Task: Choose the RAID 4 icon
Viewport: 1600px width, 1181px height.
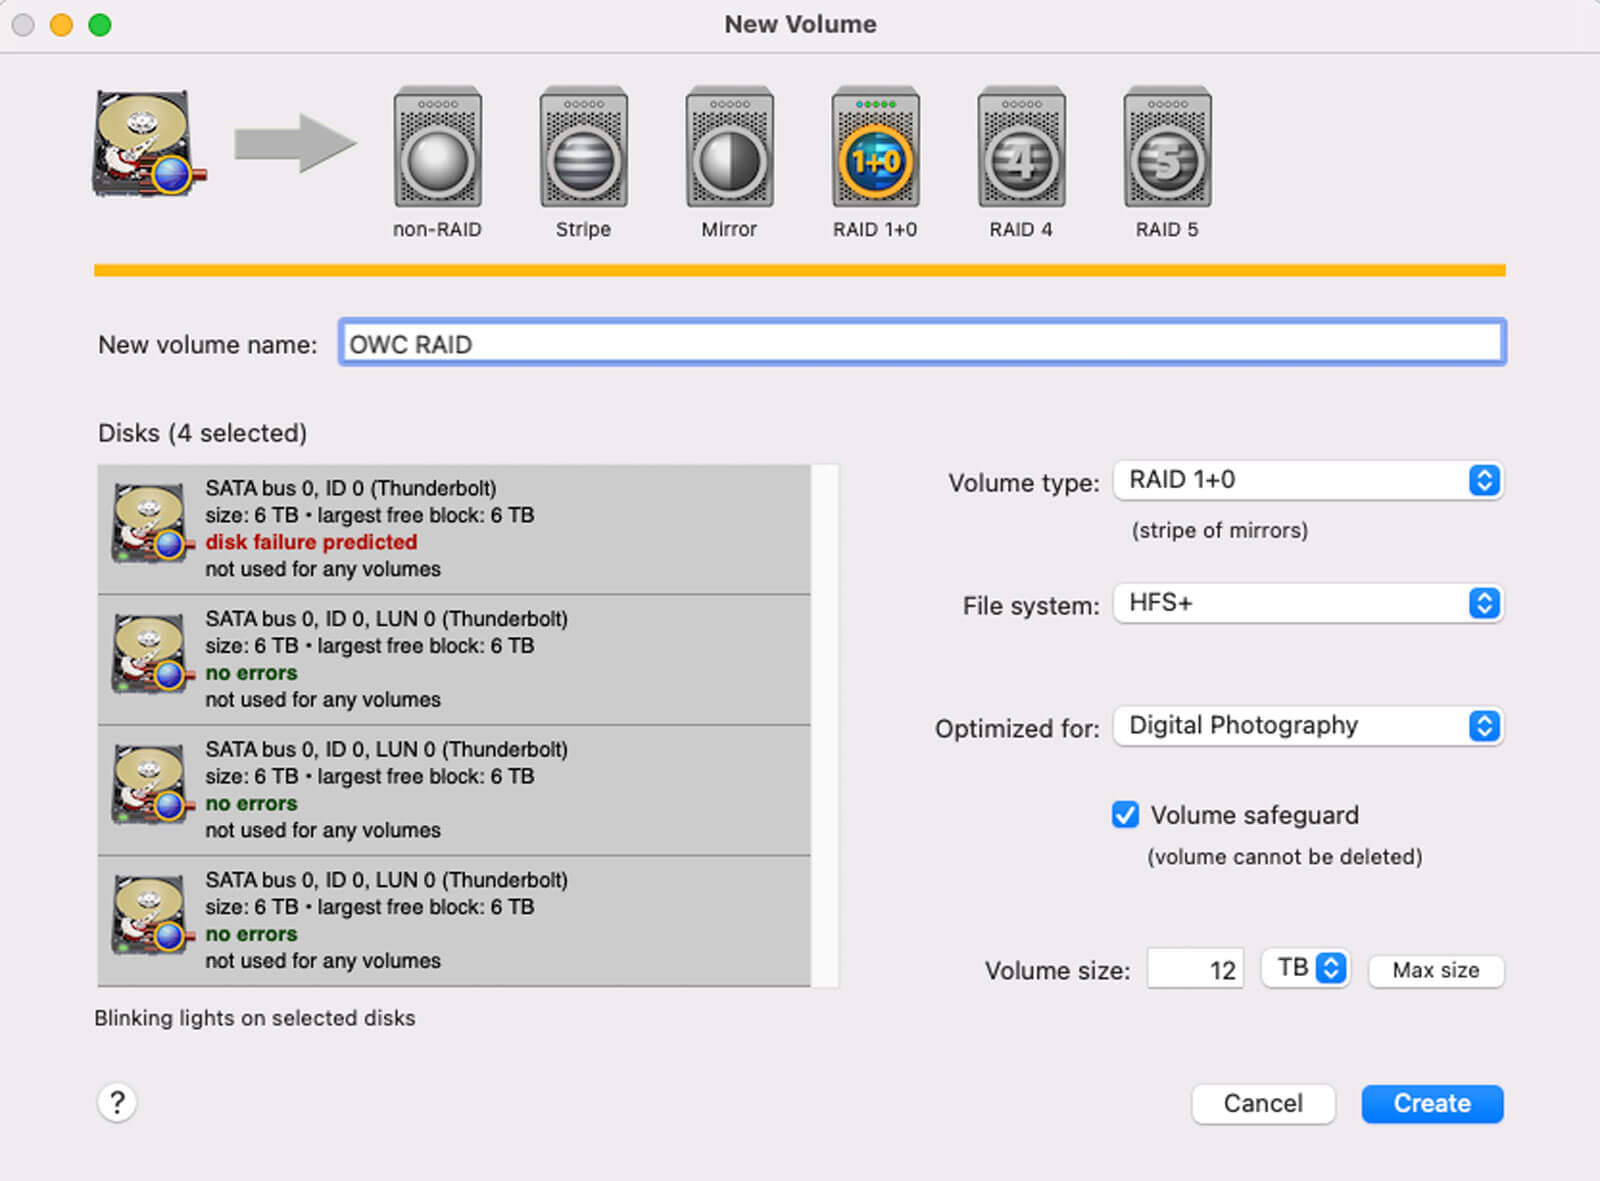Action: (x=1021, y=149)
